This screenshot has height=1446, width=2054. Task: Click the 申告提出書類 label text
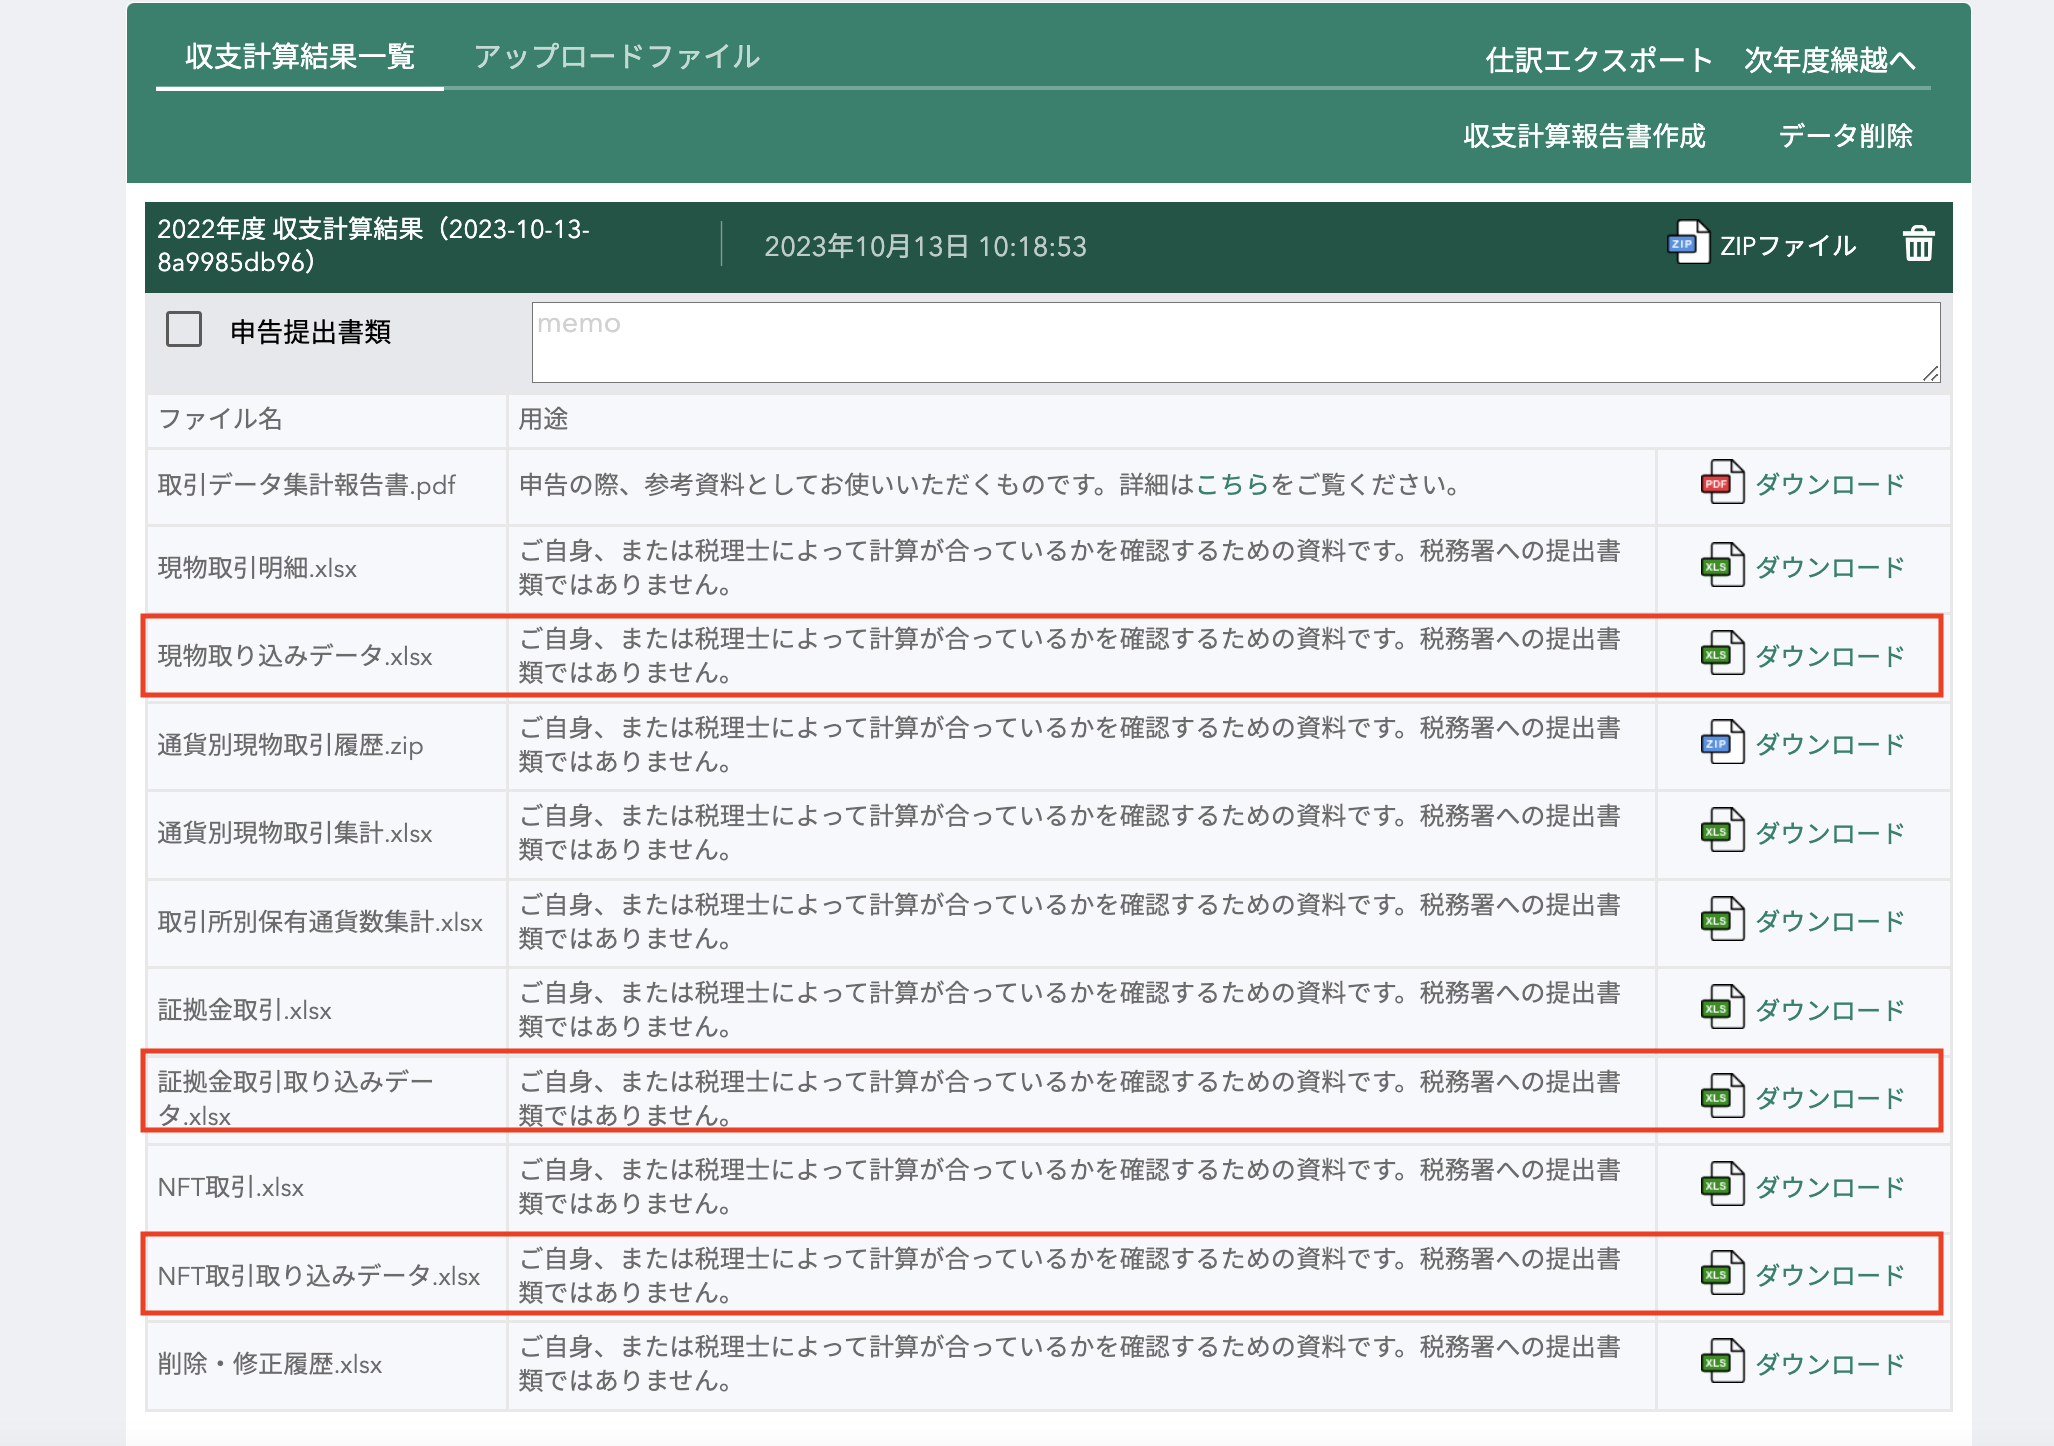point(310,331)
